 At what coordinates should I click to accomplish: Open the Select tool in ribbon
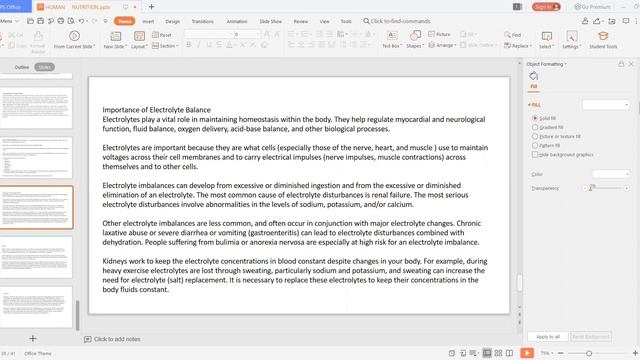point(547,40)
